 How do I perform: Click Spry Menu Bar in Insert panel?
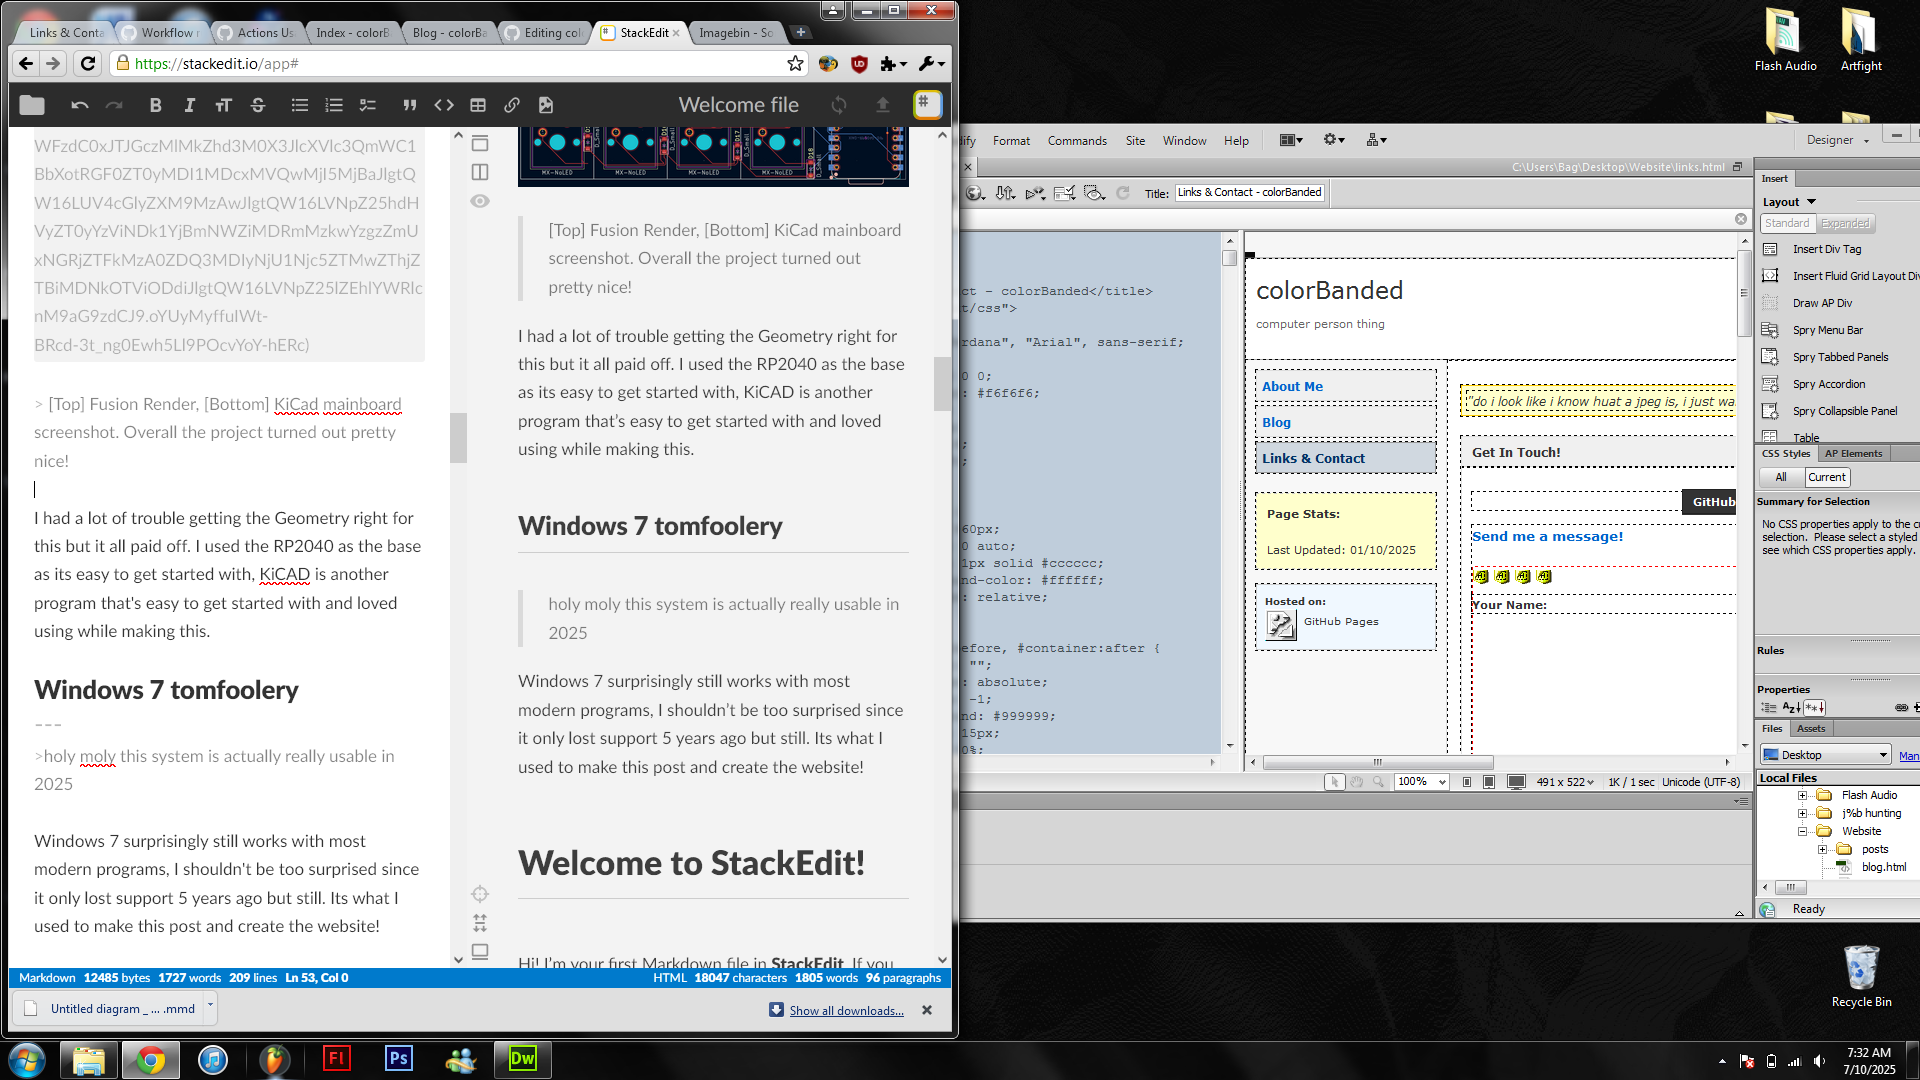coord(1827,330)
